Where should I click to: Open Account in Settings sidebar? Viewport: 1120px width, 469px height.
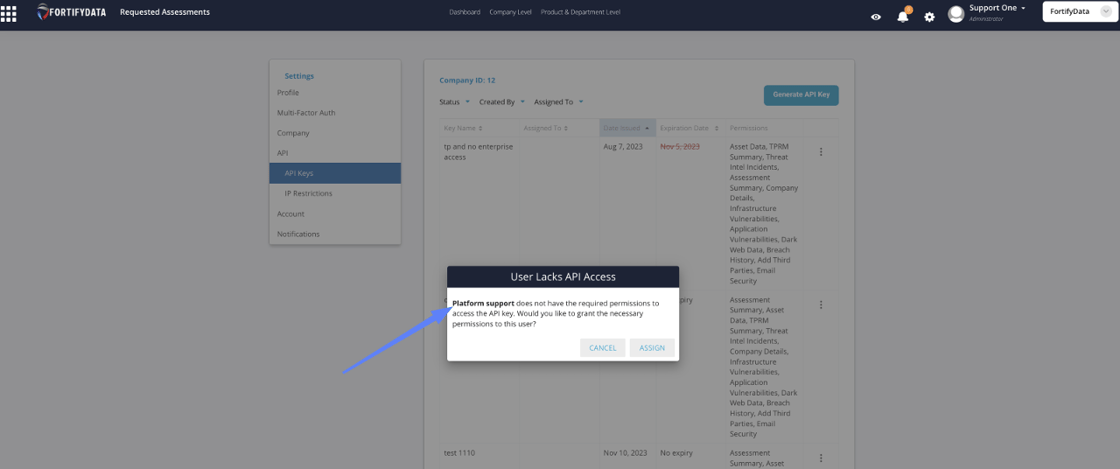[291, 213]
